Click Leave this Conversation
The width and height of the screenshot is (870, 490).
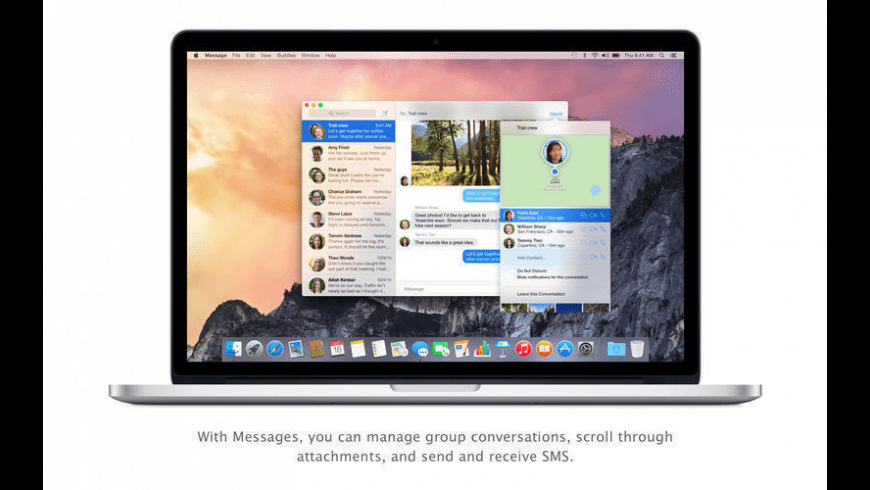(x=540, y=294)
